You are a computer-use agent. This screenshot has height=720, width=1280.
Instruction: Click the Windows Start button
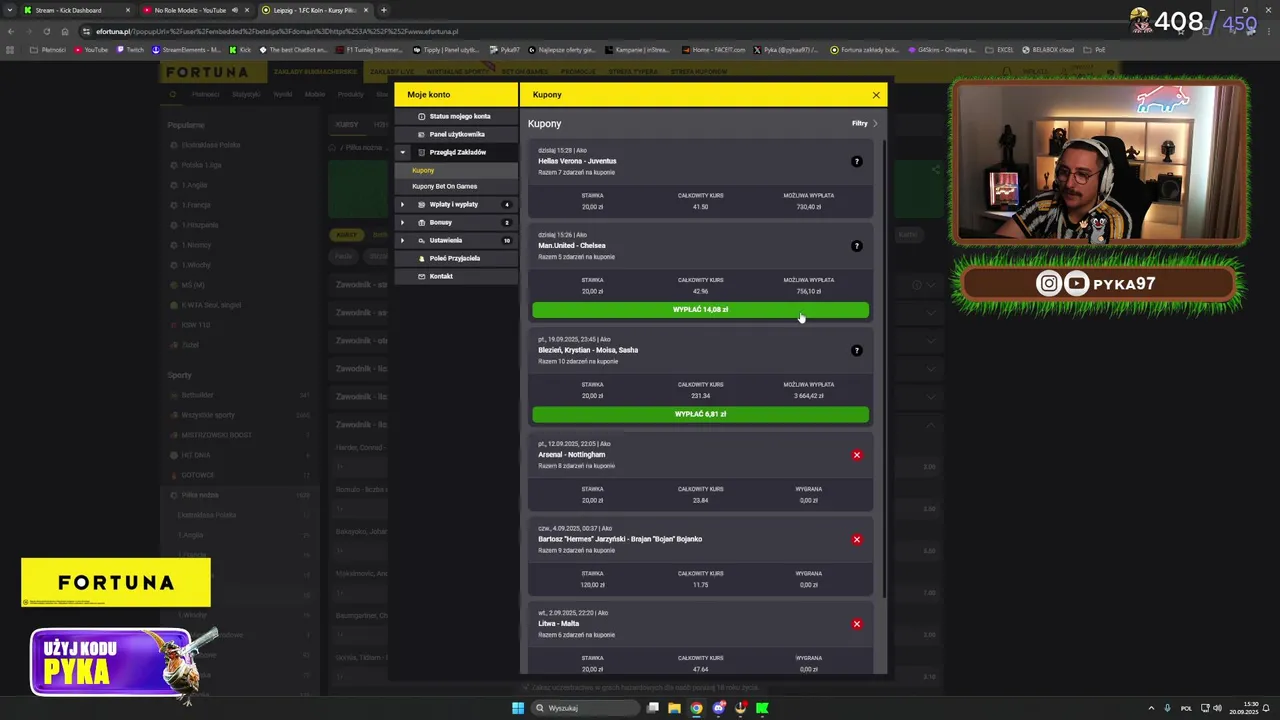518,708
